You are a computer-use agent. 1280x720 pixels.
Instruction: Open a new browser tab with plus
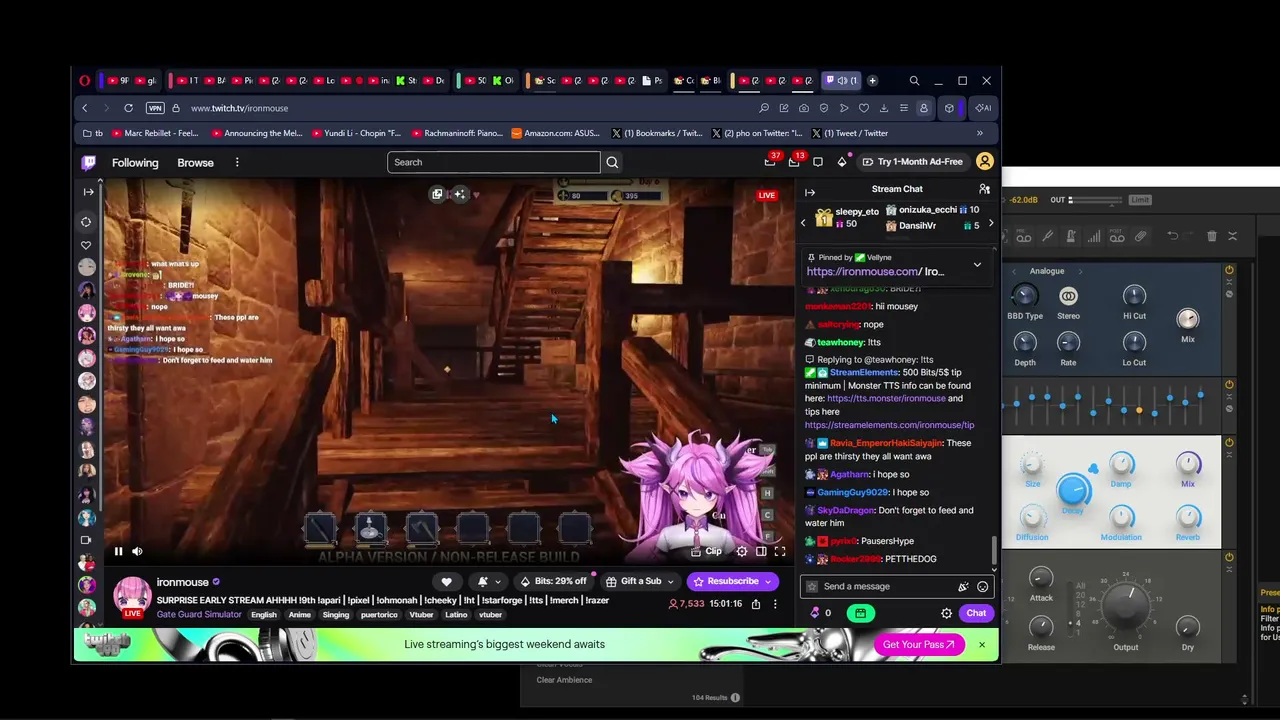tap(872, 80)
